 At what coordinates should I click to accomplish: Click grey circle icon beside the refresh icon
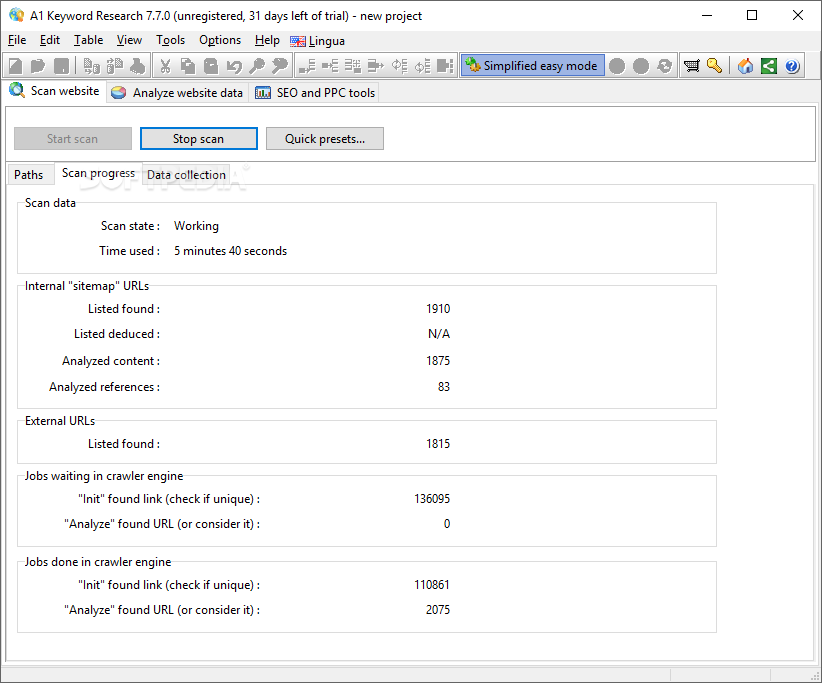[641, 66]
